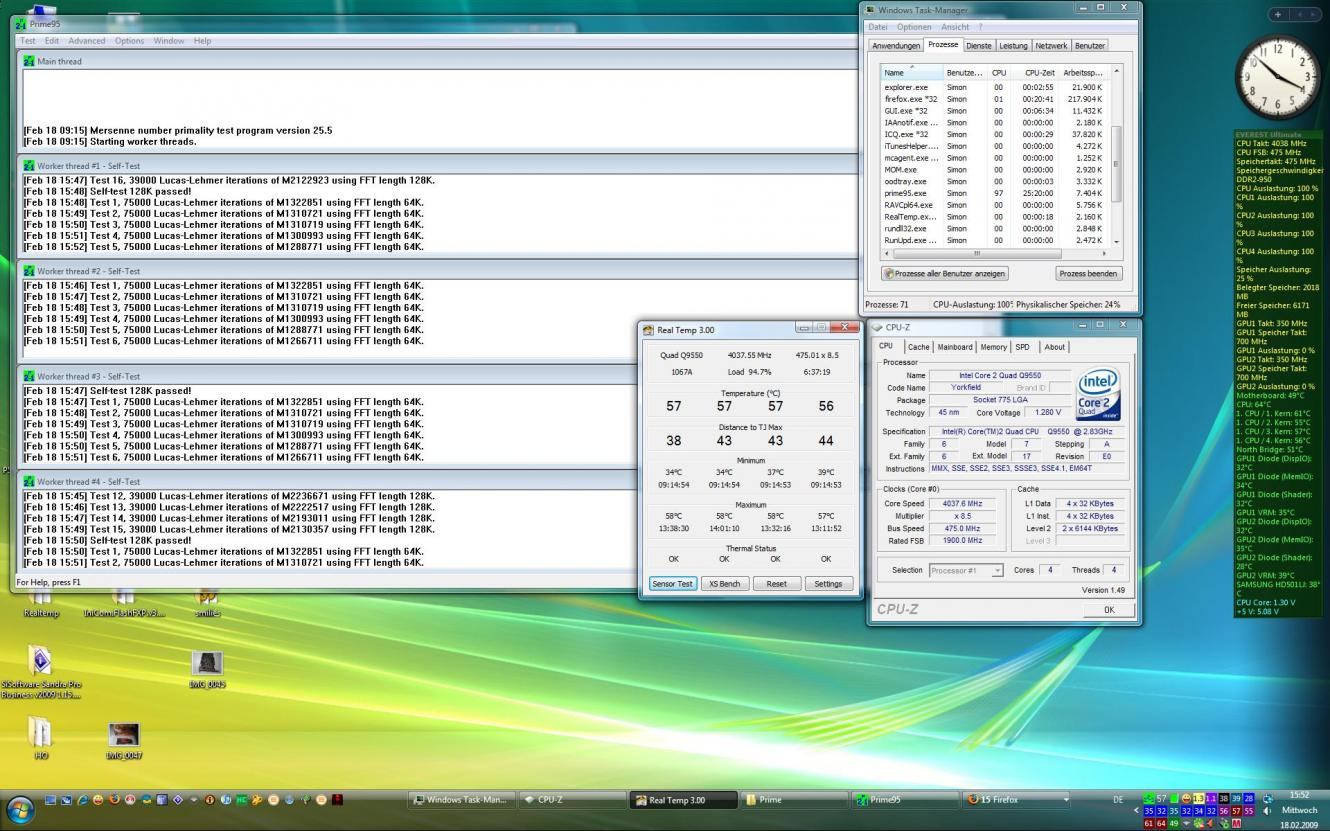Click Worker thread #3 window icon

coord(30,376)
